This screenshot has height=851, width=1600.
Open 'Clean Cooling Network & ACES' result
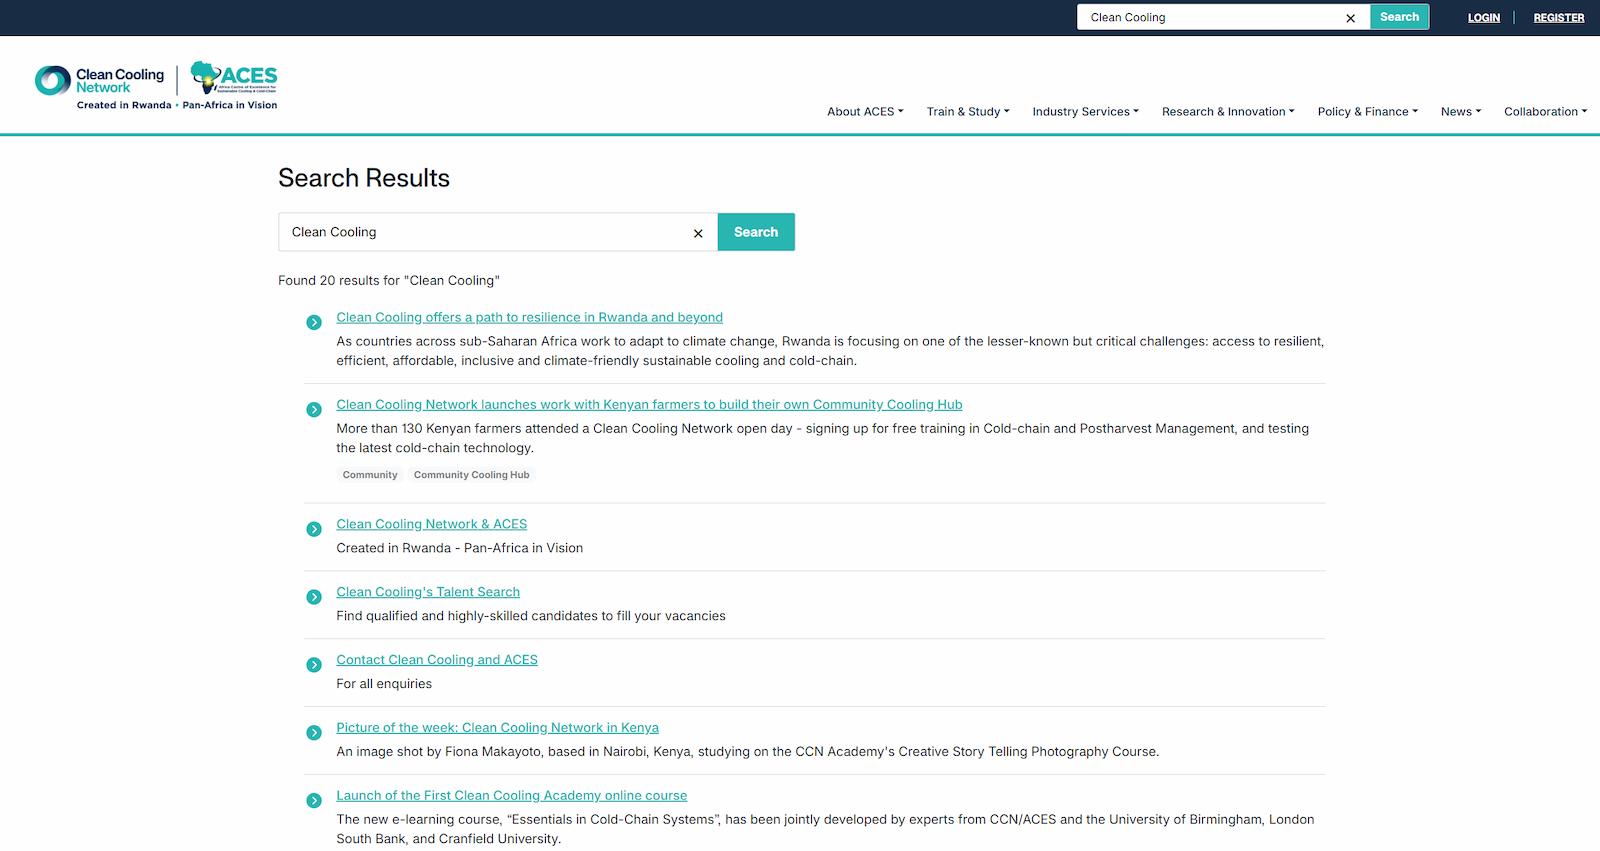pos(431,524)
